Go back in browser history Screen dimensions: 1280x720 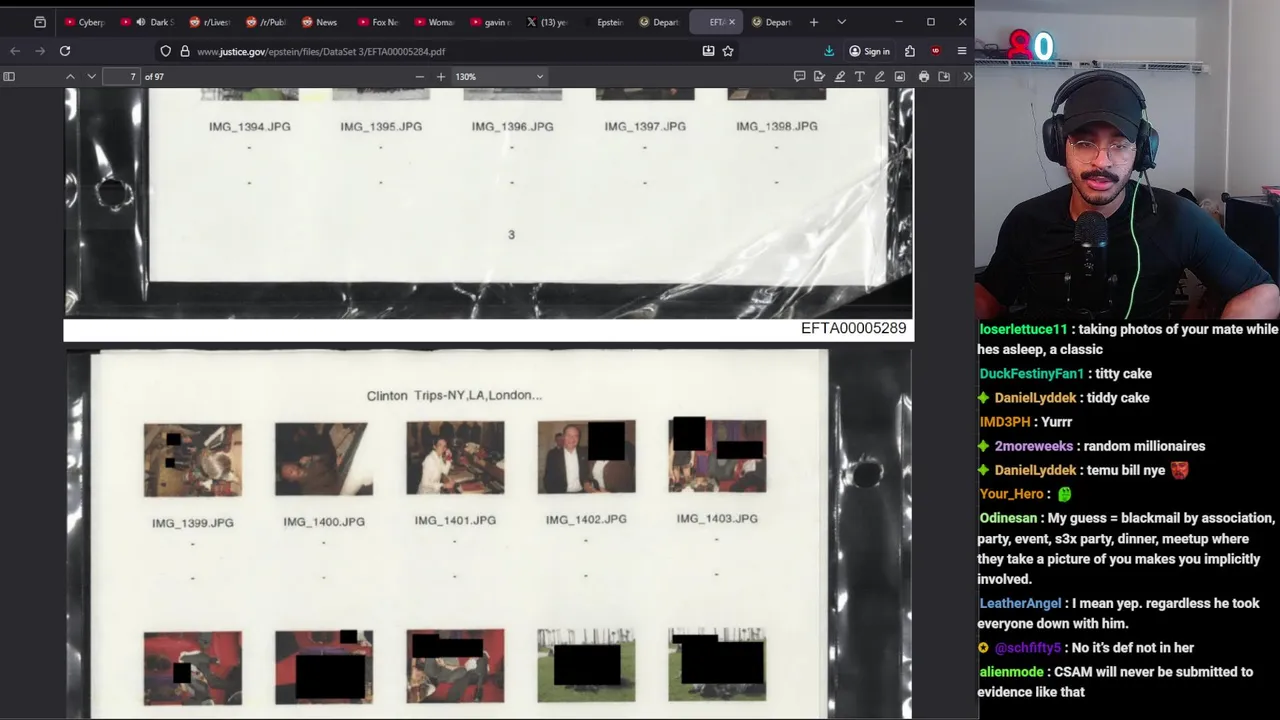15,51
